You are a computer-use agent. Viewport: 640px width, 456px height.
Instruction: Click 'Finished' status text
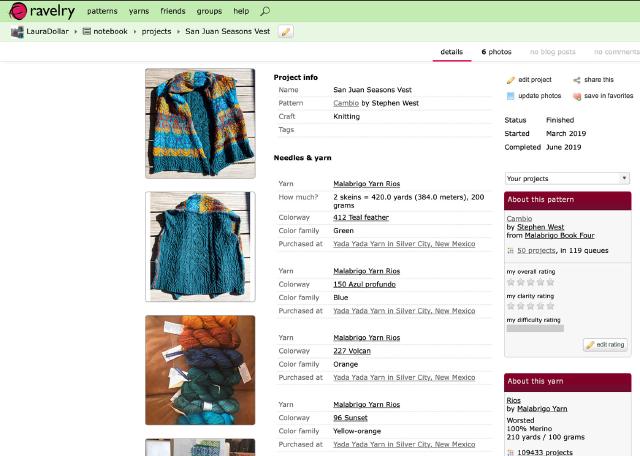click(560, 120)
